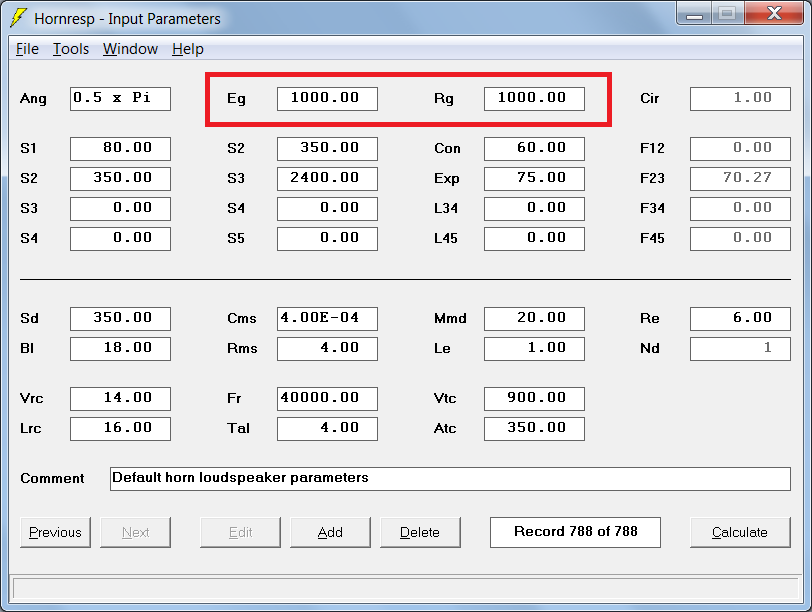
Task: Click the Vtc field showing 900.00
Action: [534, 399]
